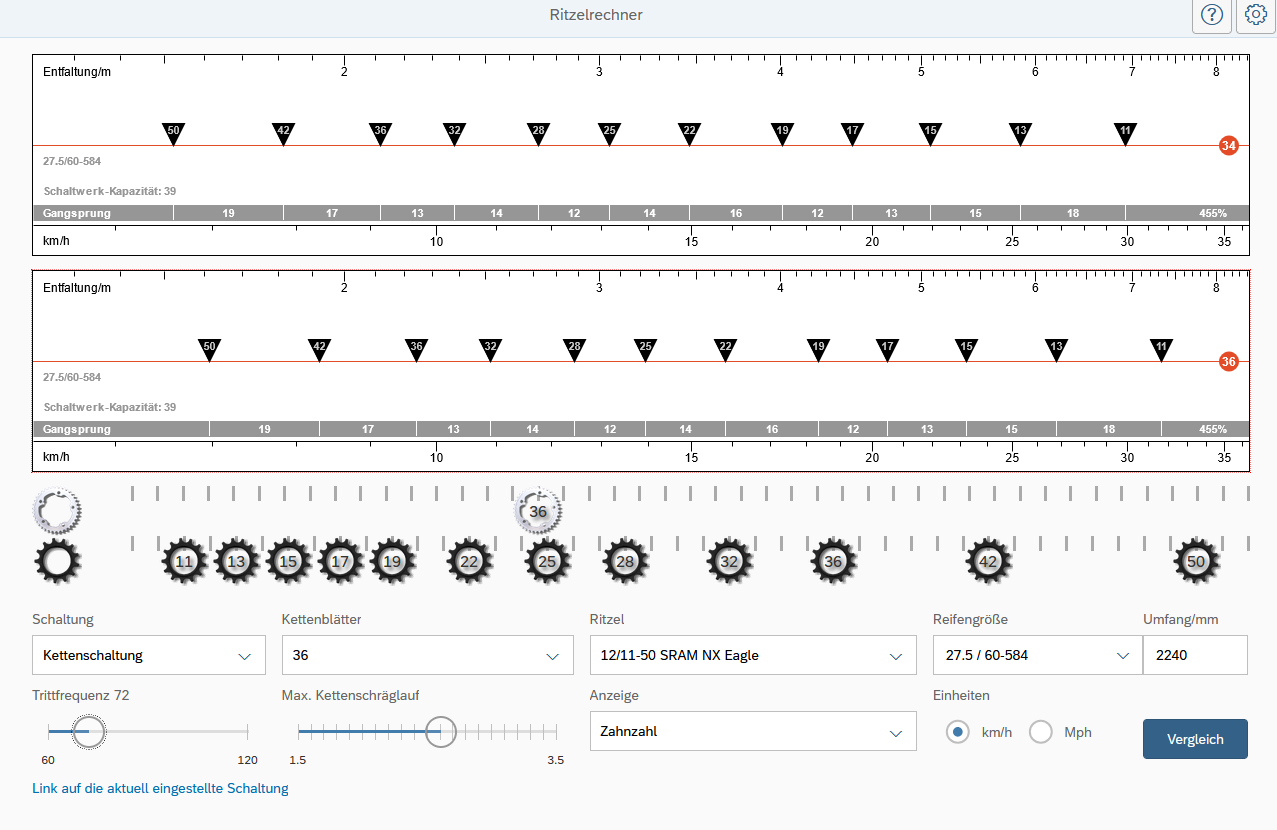Screen dimensions: 1277x830
Task: Click the 36-tooth chainring icon
Action: [x=538, y=511]
